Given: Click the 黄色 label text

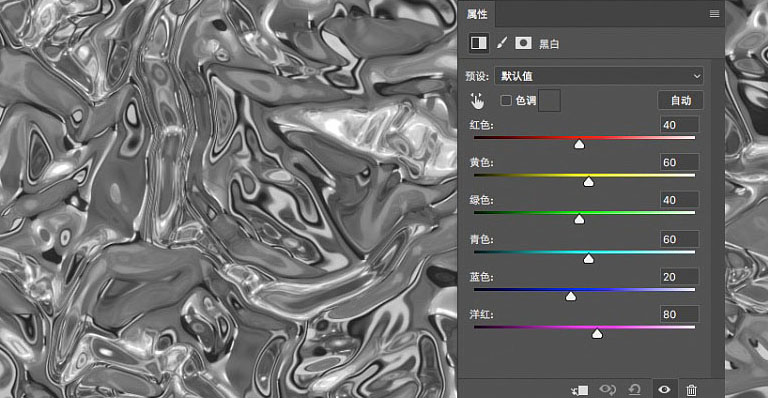Looking at the screenshot, I should point(481,162).
